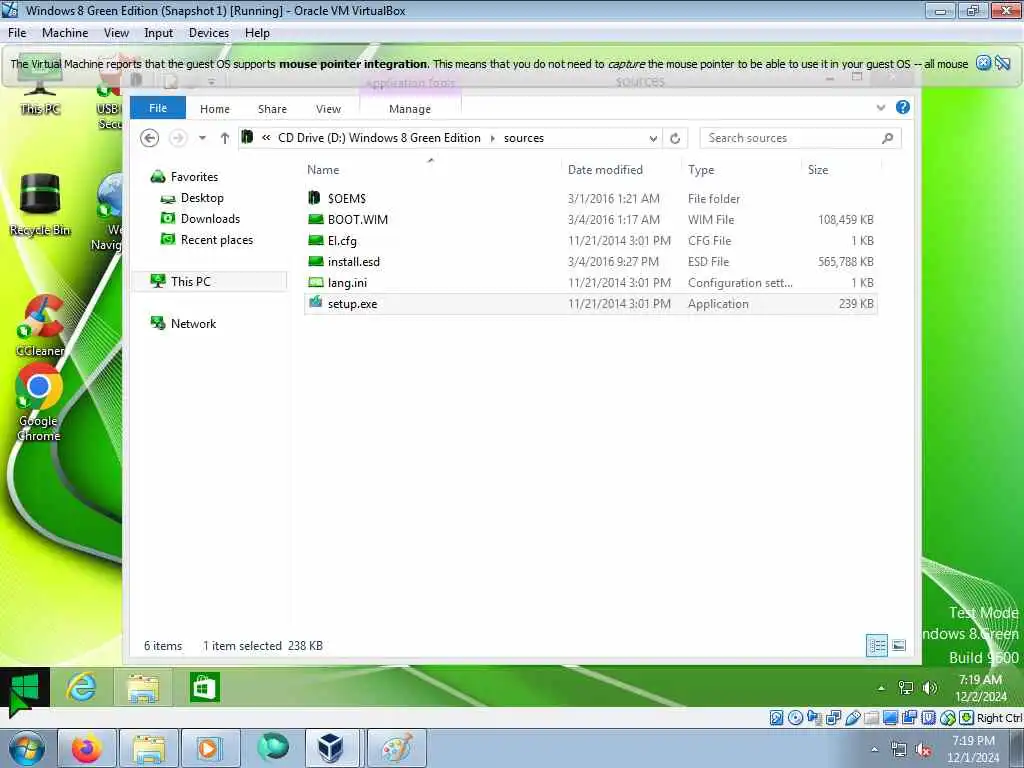Click guest network tray icon
The width and height of the screenshot is (1024, 768).
pos(906,688)
